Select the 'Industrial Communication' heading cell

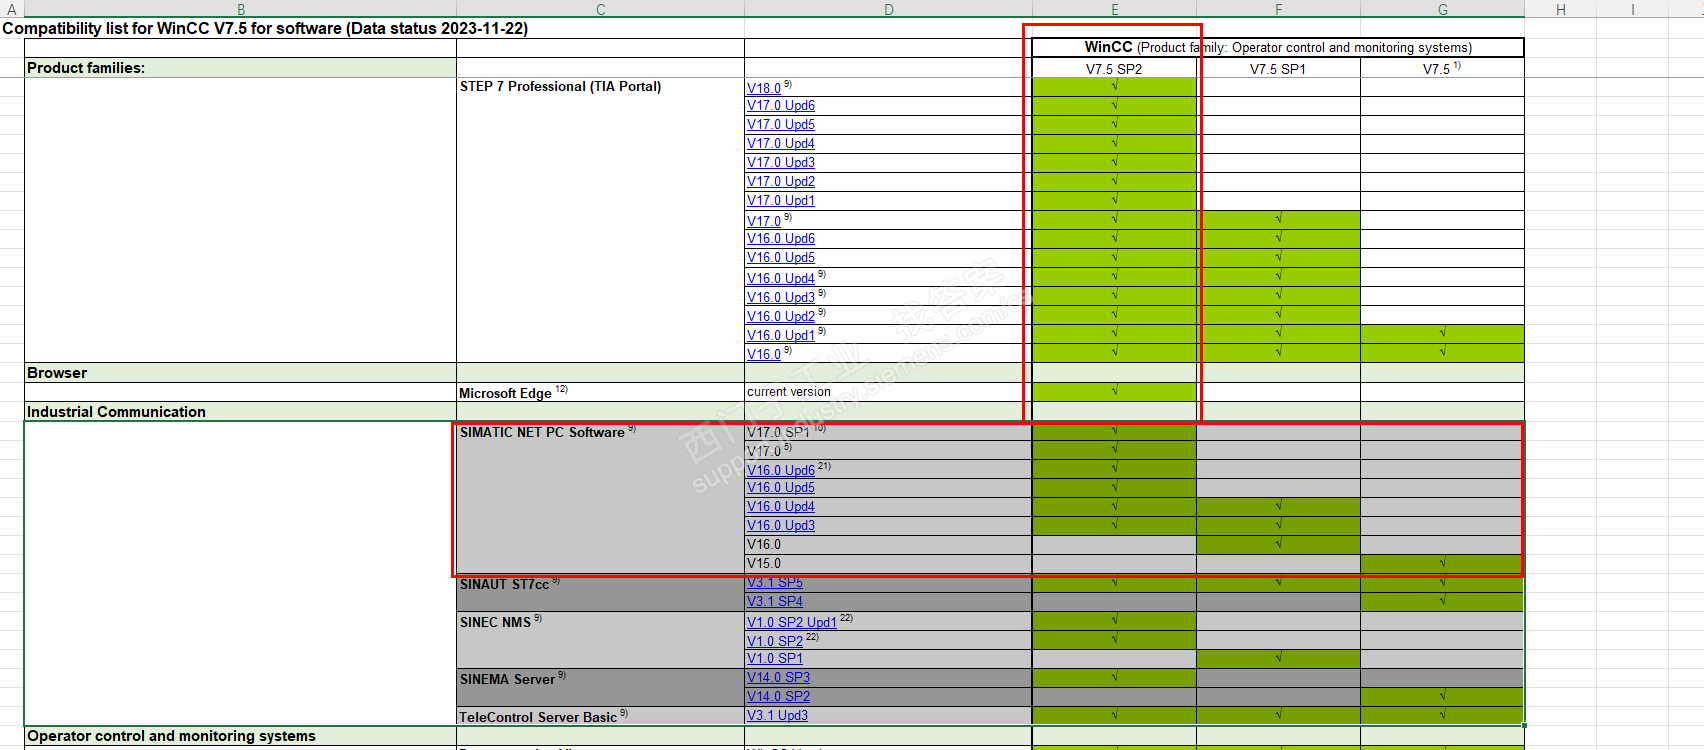(241, 412)
